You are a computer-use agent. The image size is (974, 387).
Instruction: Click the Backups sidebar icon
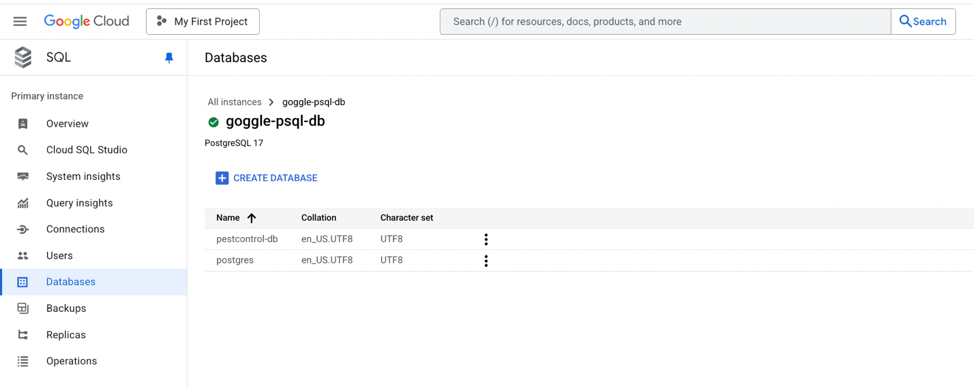[x=23, y=308]
